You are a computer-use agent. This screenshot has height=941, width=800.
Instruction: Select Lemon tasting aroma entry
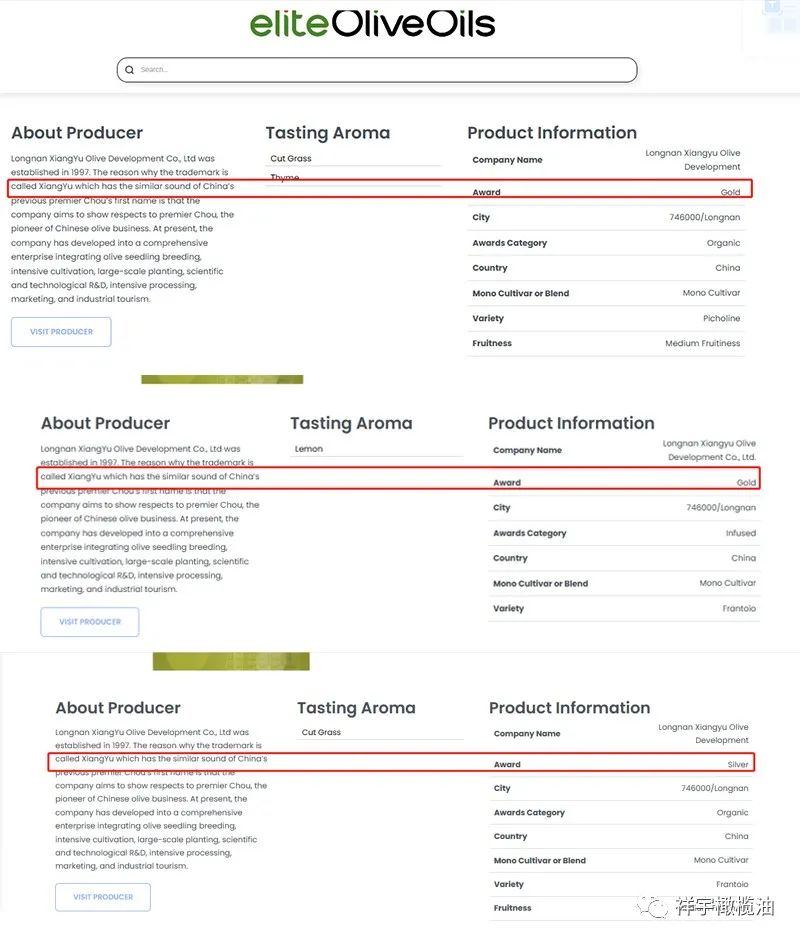(x=309, y=449)
